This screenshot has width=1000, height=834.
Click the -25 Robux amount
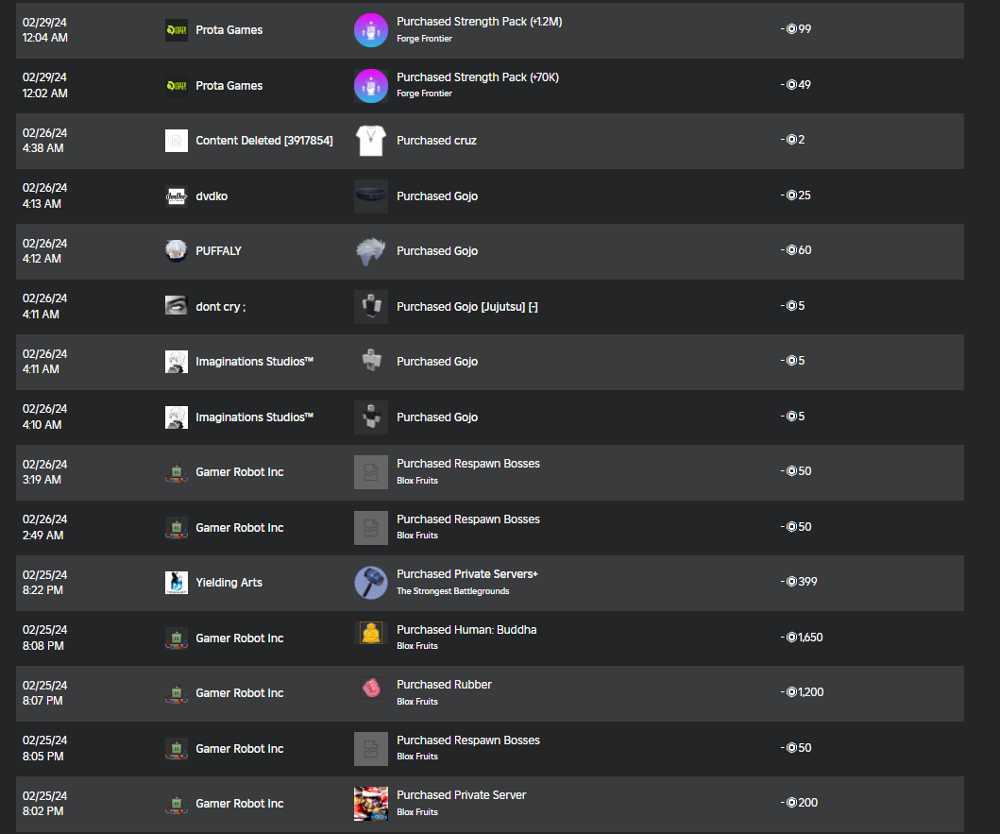point(795,195)
